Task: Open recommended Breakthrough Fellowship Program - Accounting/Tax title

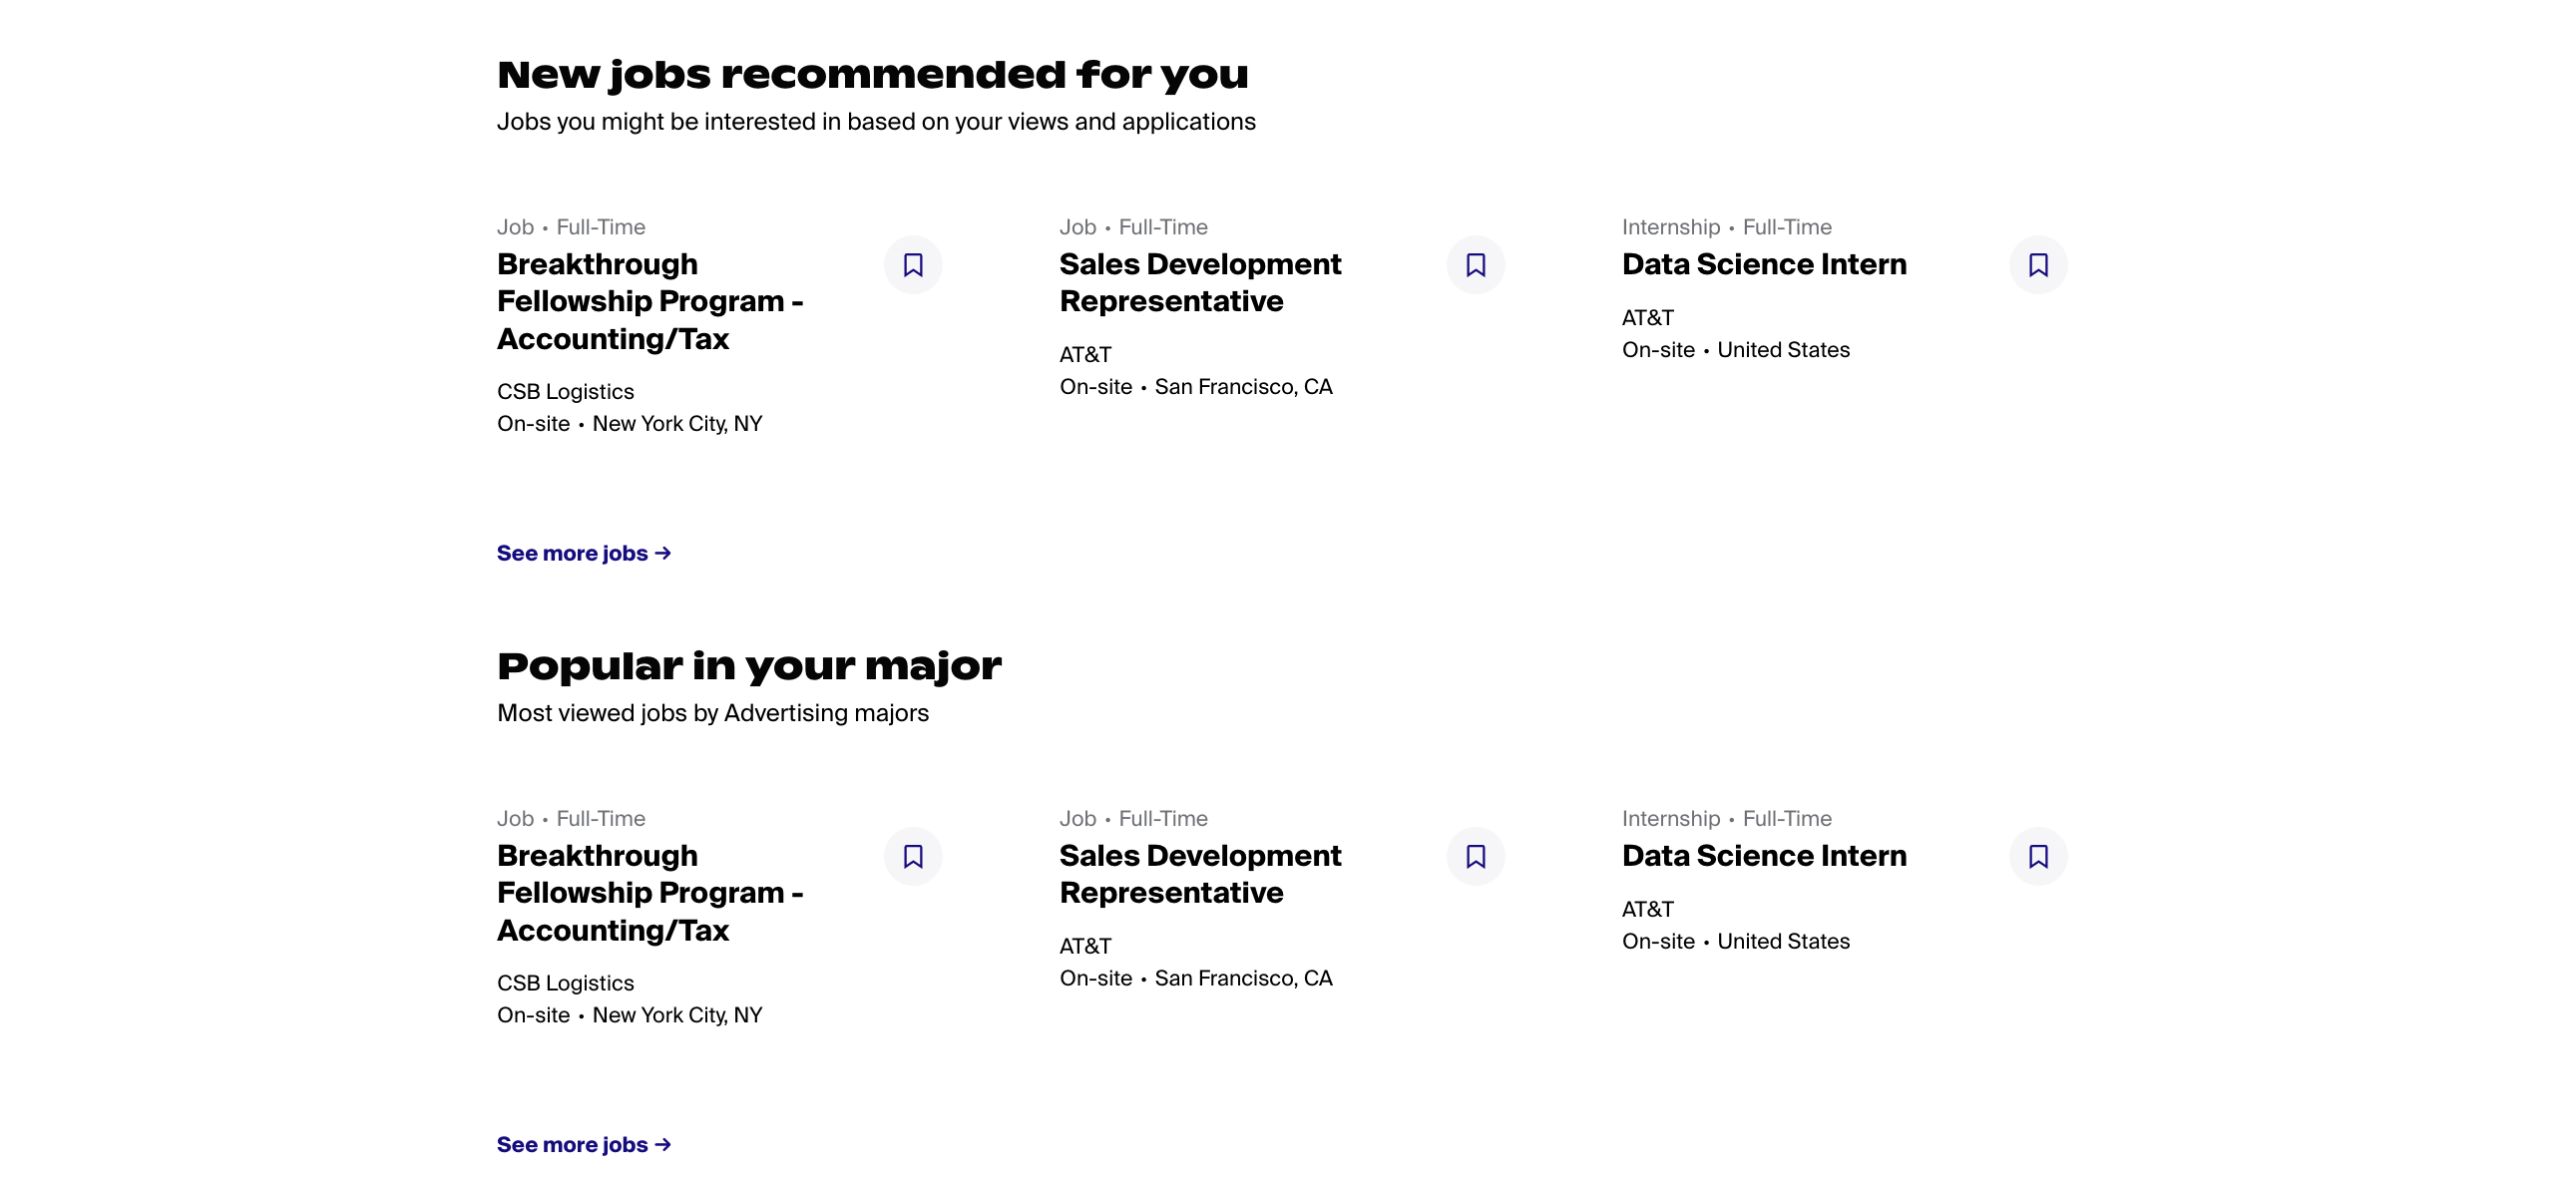Action: [650, 301]
